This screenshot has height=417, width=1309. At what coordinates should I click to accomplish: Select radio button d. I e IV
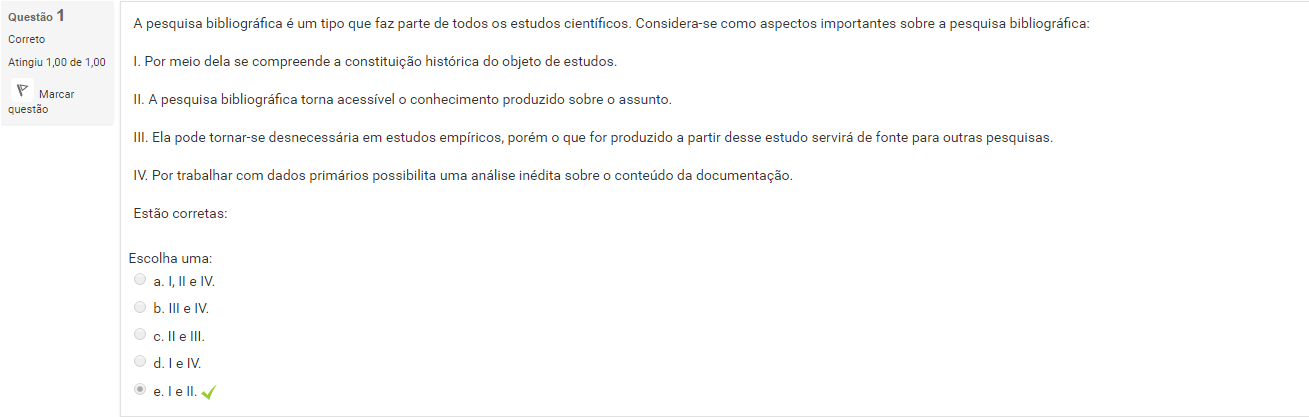tap(140, 363)
